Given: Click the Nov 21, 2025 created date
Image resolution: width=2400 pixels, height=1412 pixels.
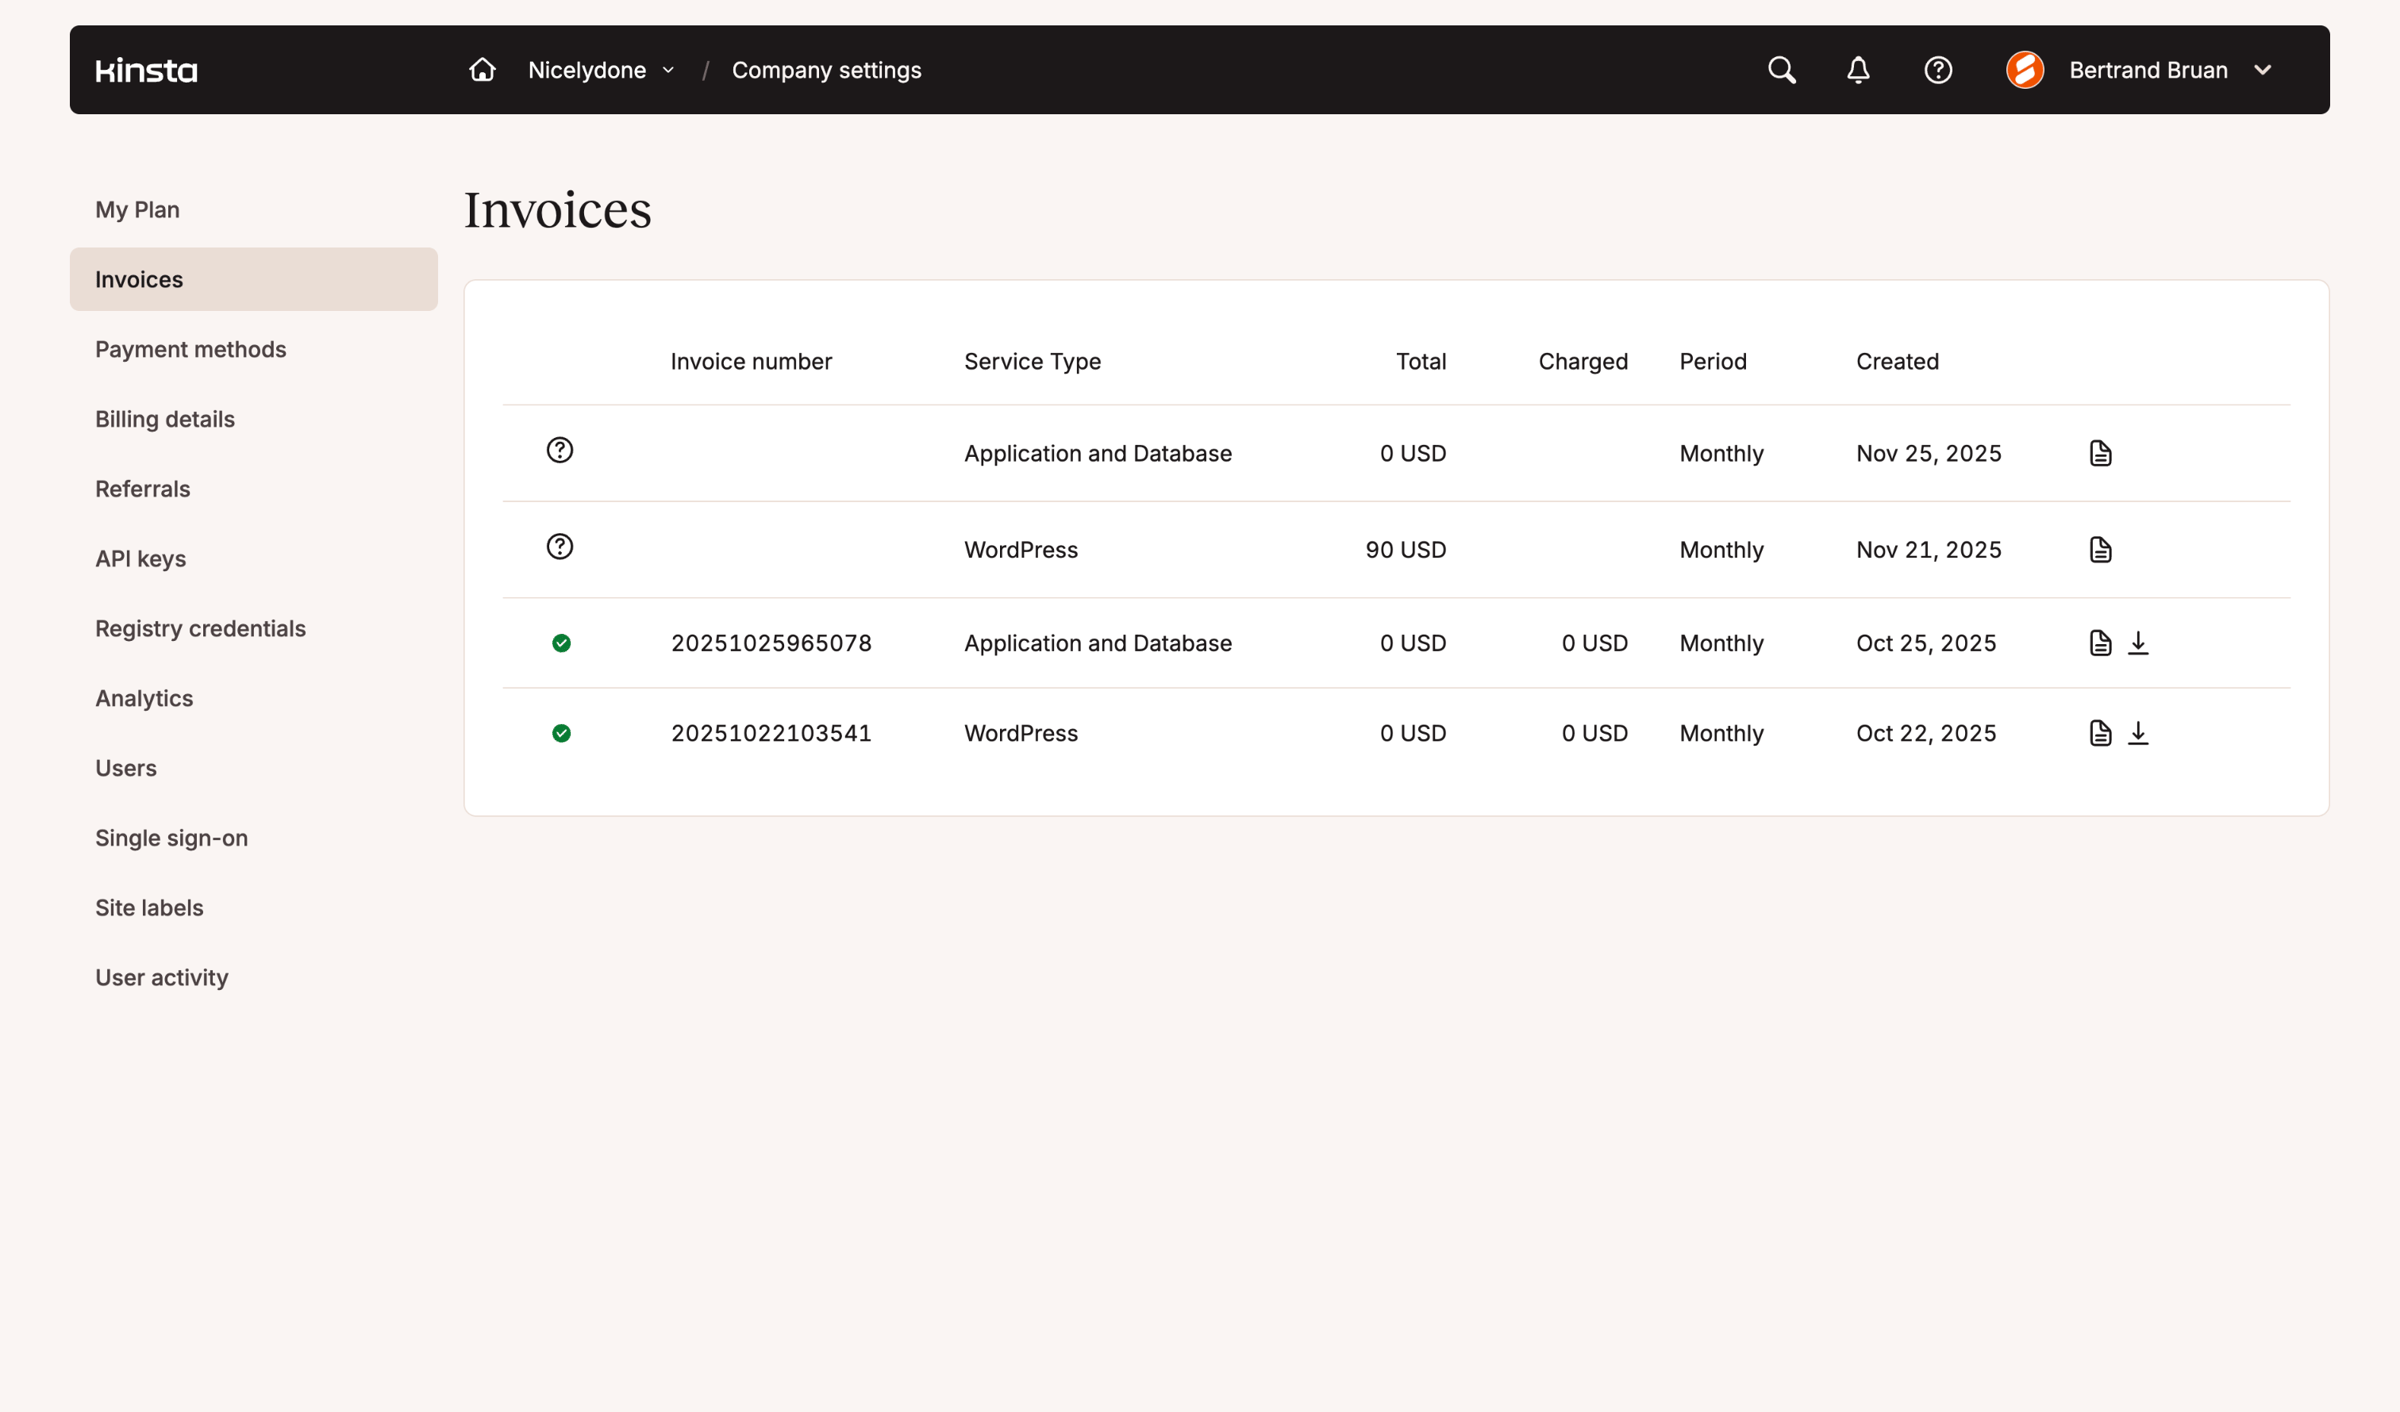Looking at the screenshot, I should (1928, 549).
